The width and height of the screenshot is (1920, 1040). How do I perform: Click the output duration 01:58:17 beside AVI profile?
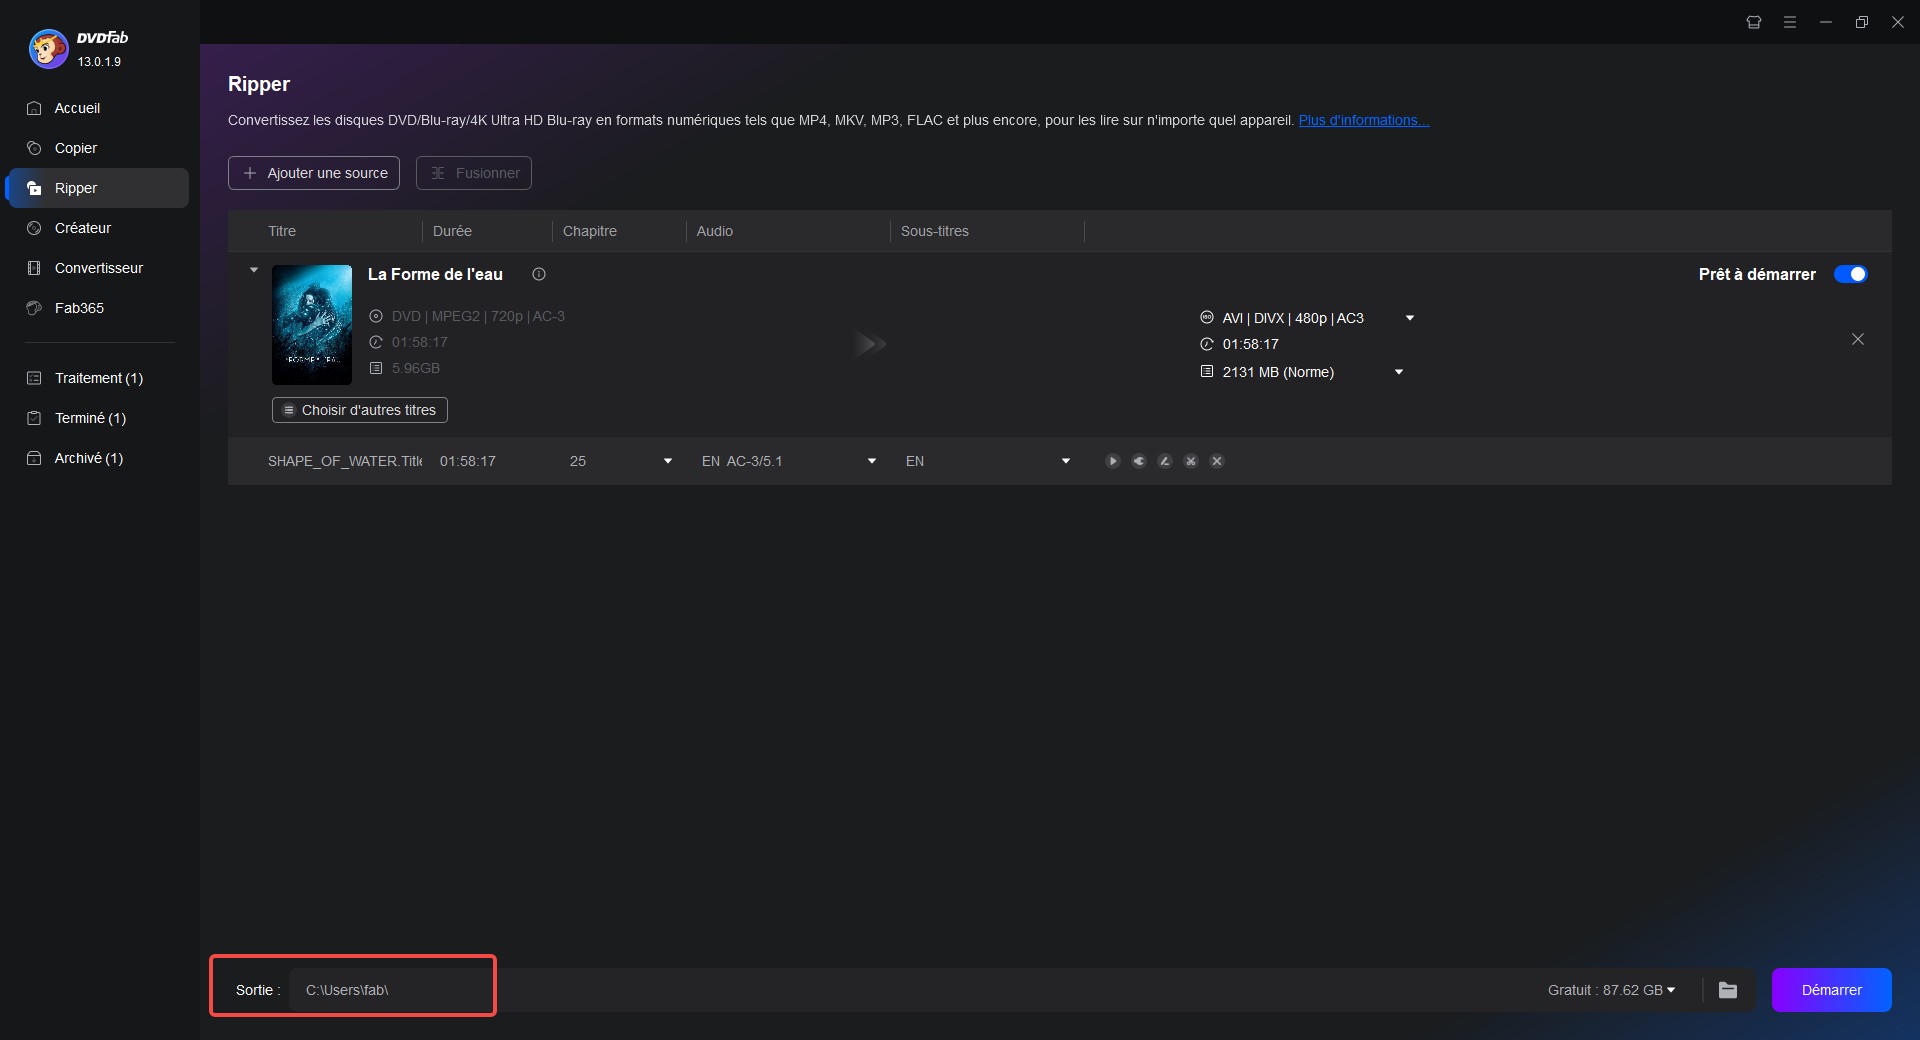click(1251, 344)
